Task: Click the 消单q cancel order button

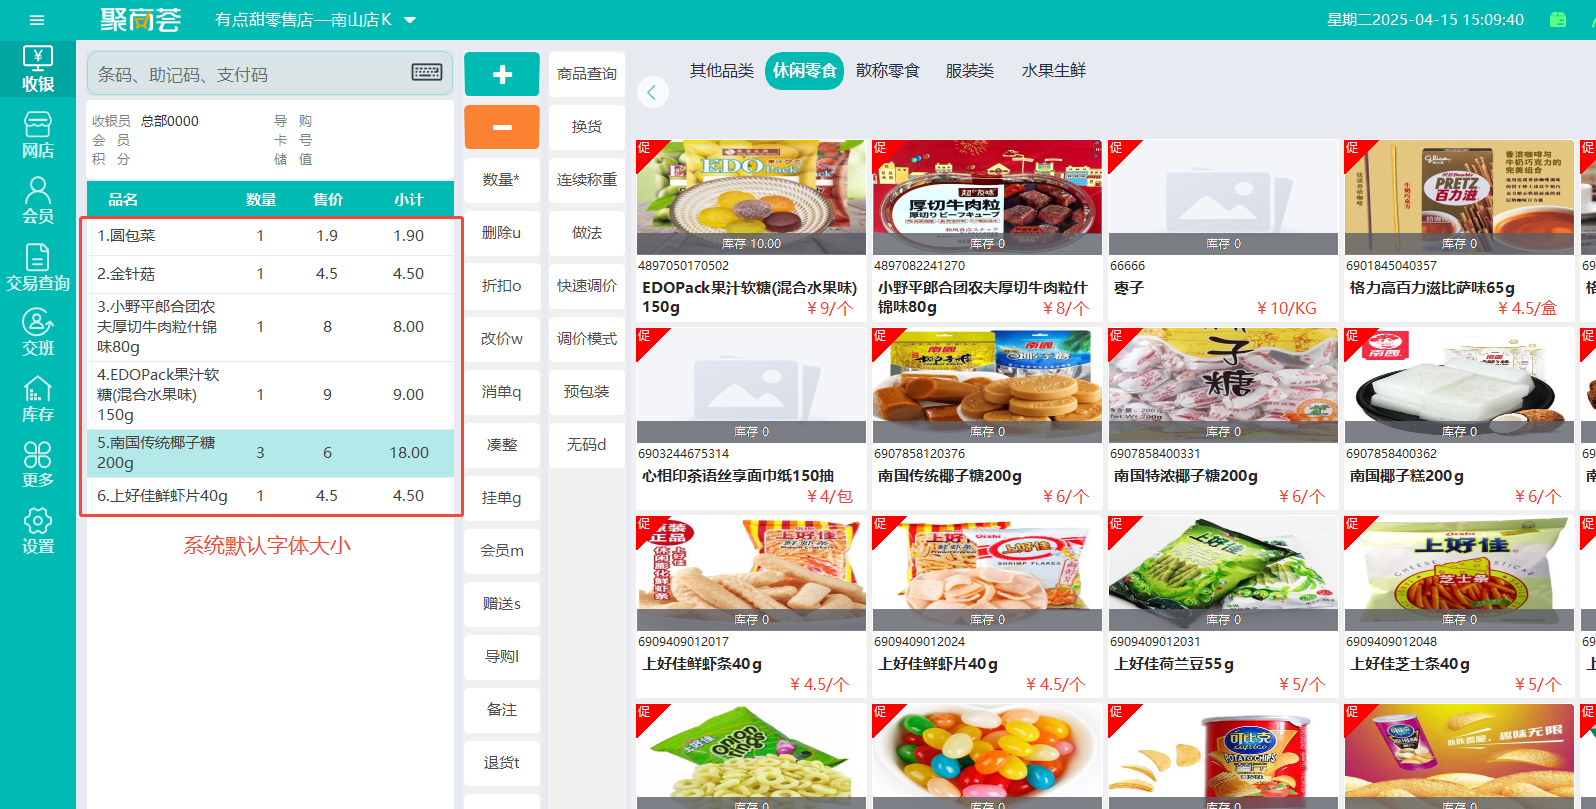Action: (x=502, y=392)
